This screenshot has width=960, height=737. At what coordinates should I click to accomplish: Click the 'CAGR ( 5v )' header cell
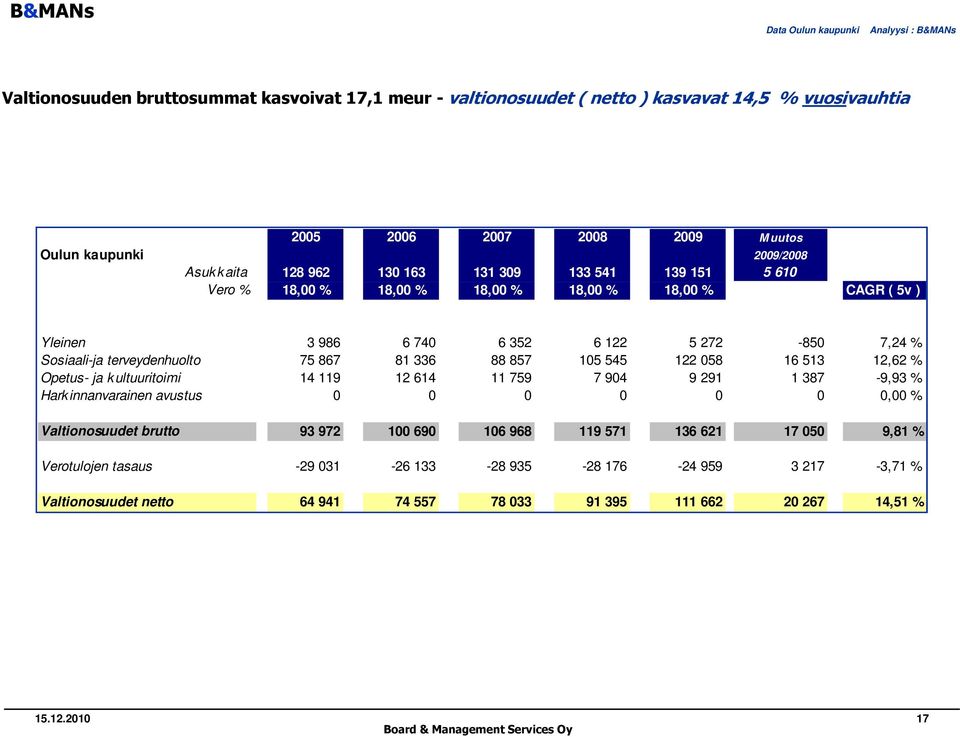883,290
